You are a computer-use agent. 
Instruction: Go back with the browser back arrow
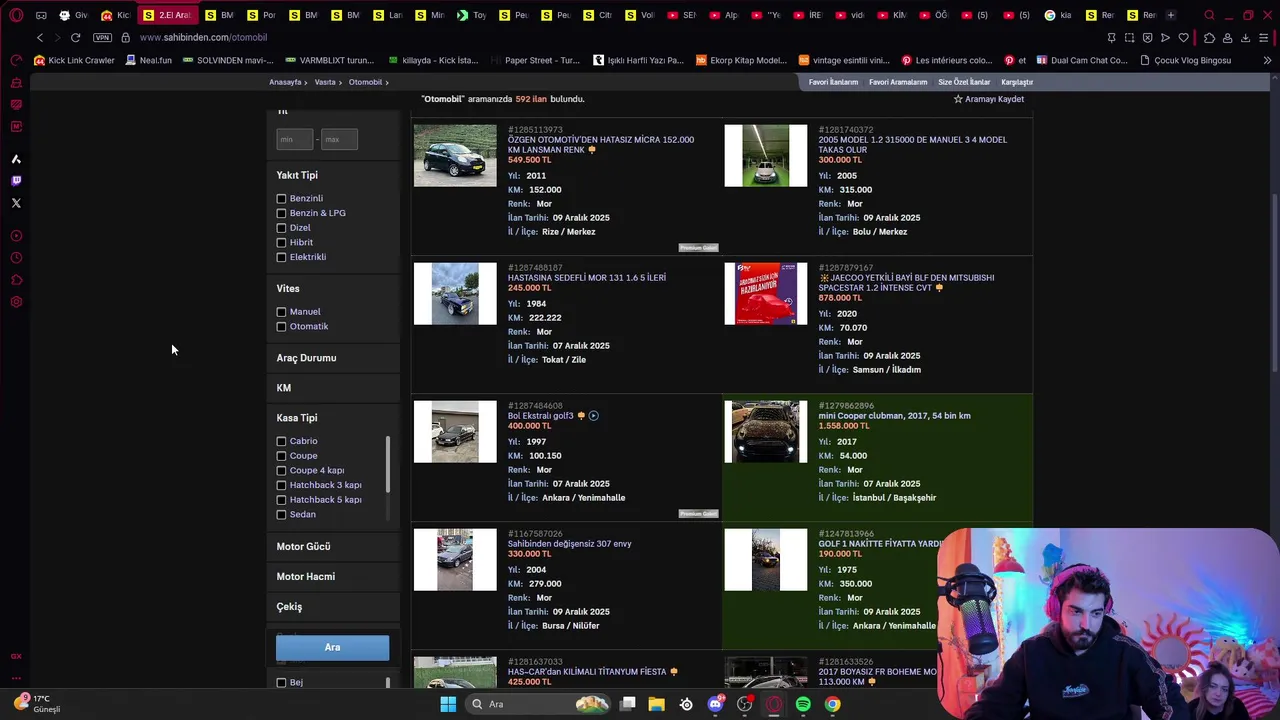(40, 37)
